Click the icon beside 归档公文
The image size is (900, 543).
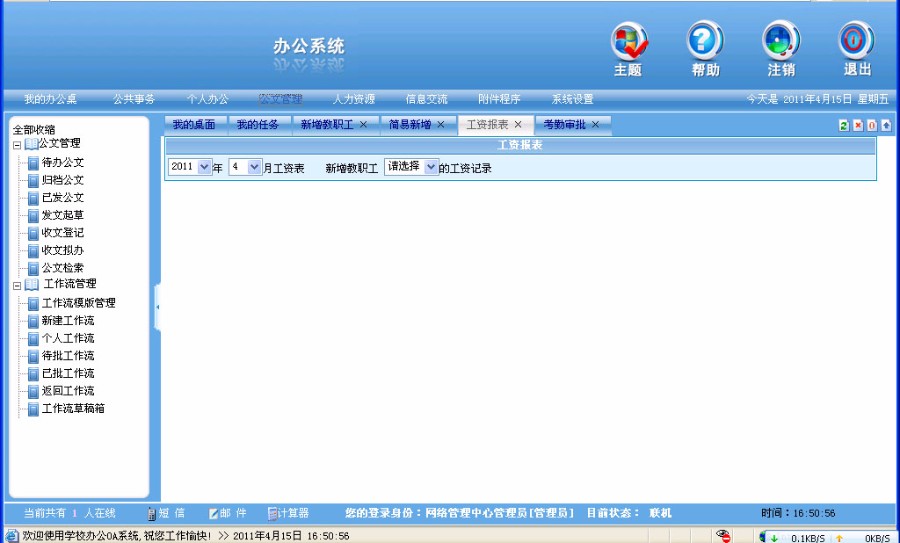[x=33, y=181]
